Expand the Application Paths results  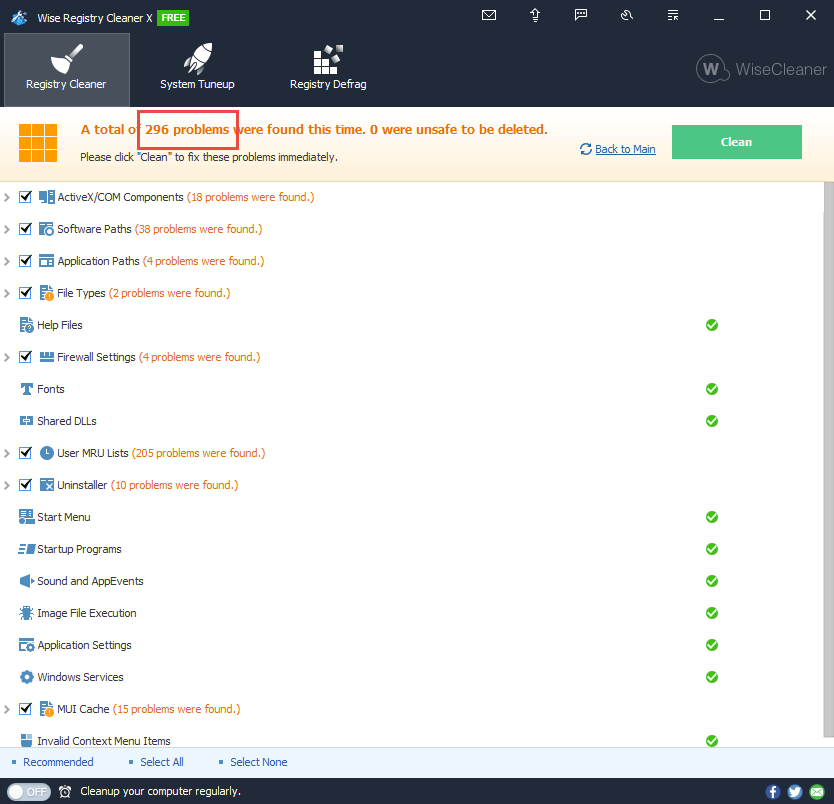click(7, 261)
